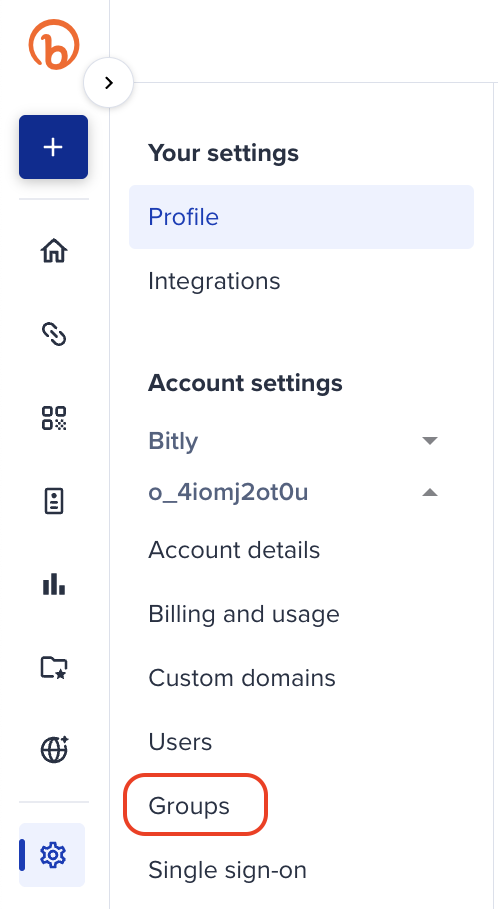Open the Campaigns starred folder icon
This screenshot has height=909, width=498.
coord(54,668)
